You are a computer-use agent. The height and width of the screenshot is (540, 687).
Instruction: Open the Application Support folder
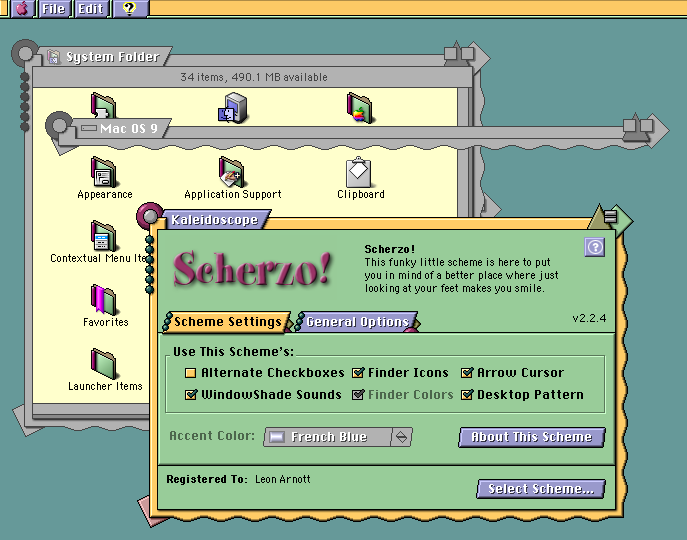point(232,172)
